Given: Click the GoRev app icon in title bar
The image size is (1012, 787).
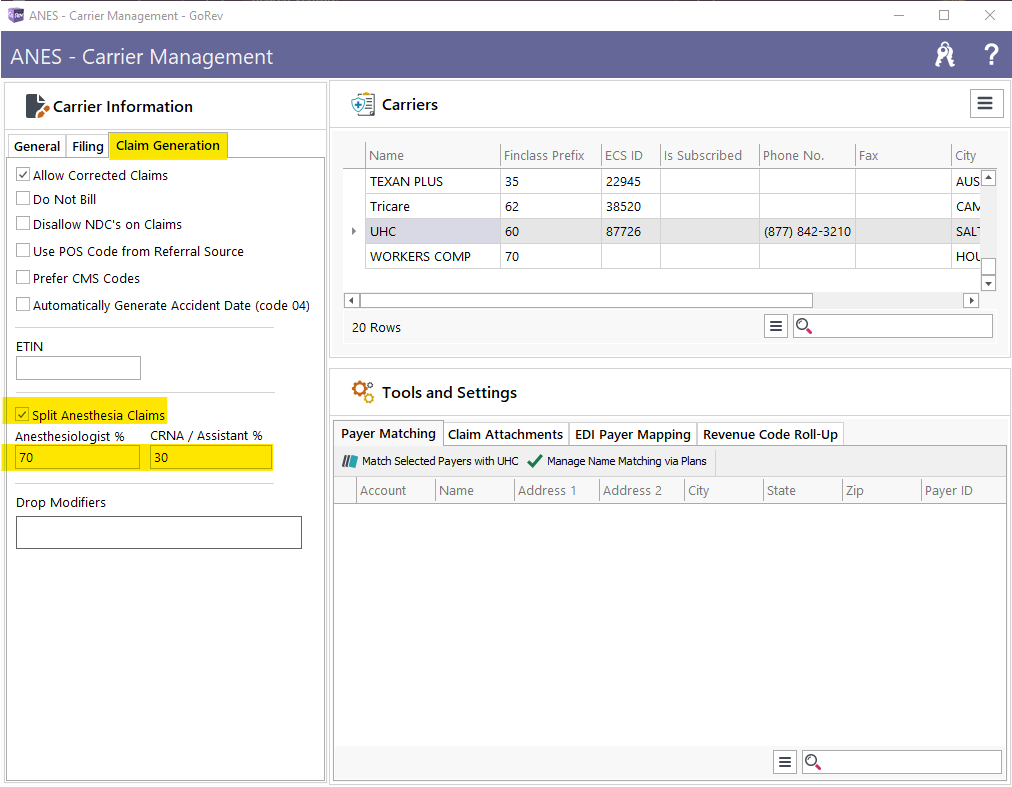Looking at the screenshot, I should pyautogui.click(x=15, y=15).
